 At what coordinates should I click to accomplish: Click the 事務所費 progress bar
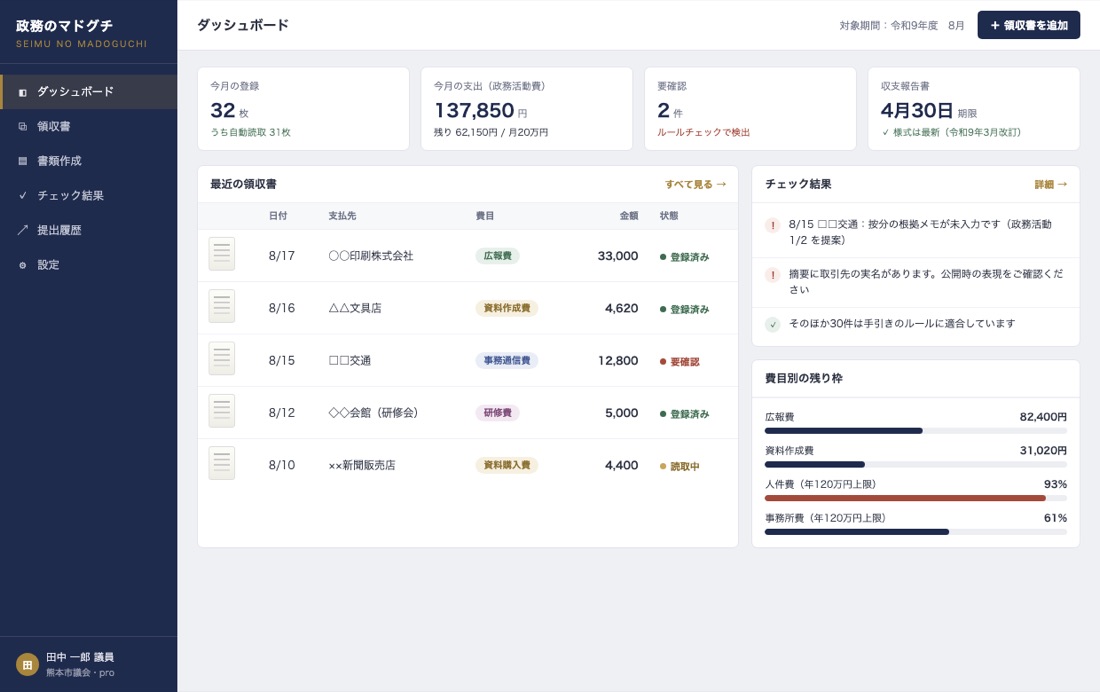point(915,532)
